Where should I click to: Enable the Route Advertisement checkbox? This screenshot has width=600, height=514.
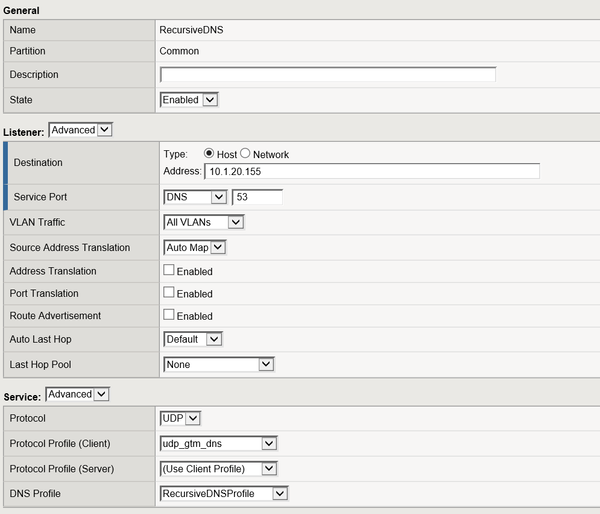(x=169, y=315)
